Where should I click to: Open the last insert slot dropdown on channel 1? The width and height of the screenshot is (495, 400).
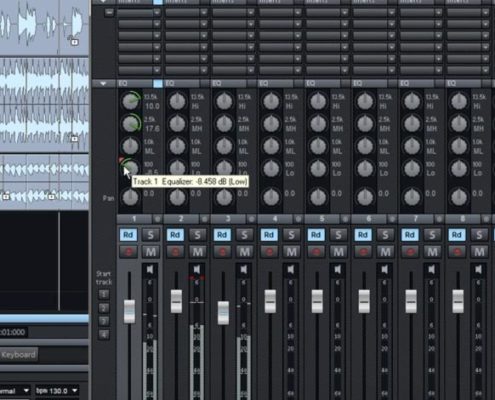(x=157, y=70)
